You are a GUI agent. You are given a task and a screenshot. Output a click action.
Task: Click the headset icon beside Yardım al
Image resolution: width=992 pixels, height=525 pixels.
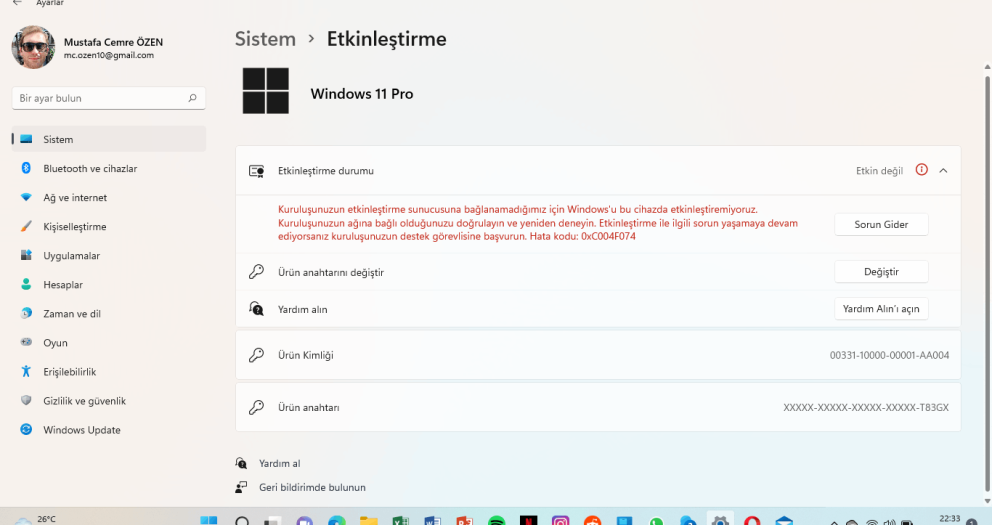click(241, 463)
